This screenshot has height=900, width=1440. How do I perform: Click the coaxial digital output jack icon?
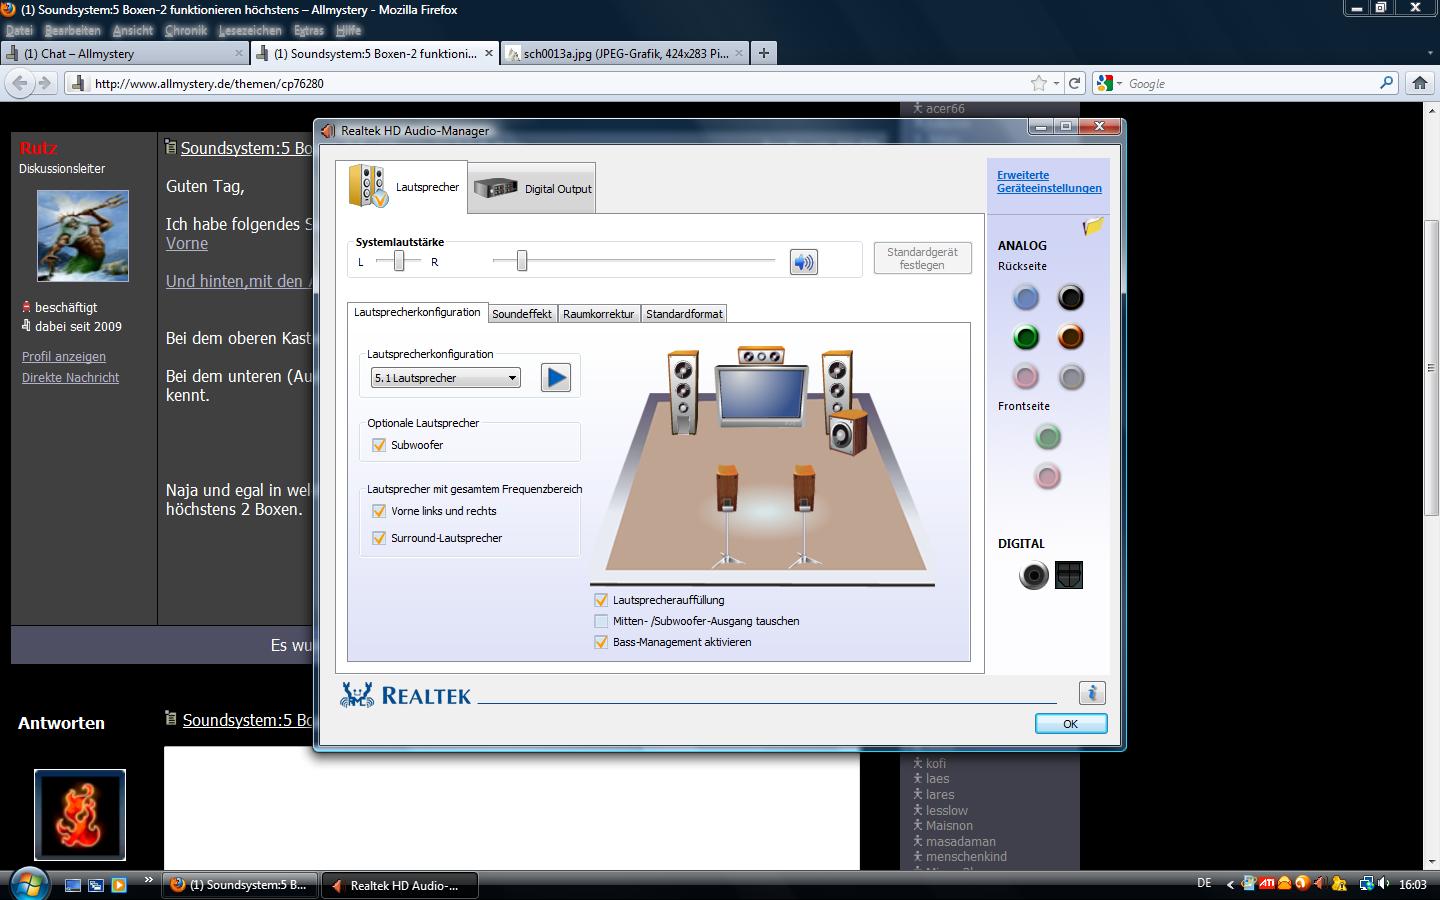(1034, 575)
